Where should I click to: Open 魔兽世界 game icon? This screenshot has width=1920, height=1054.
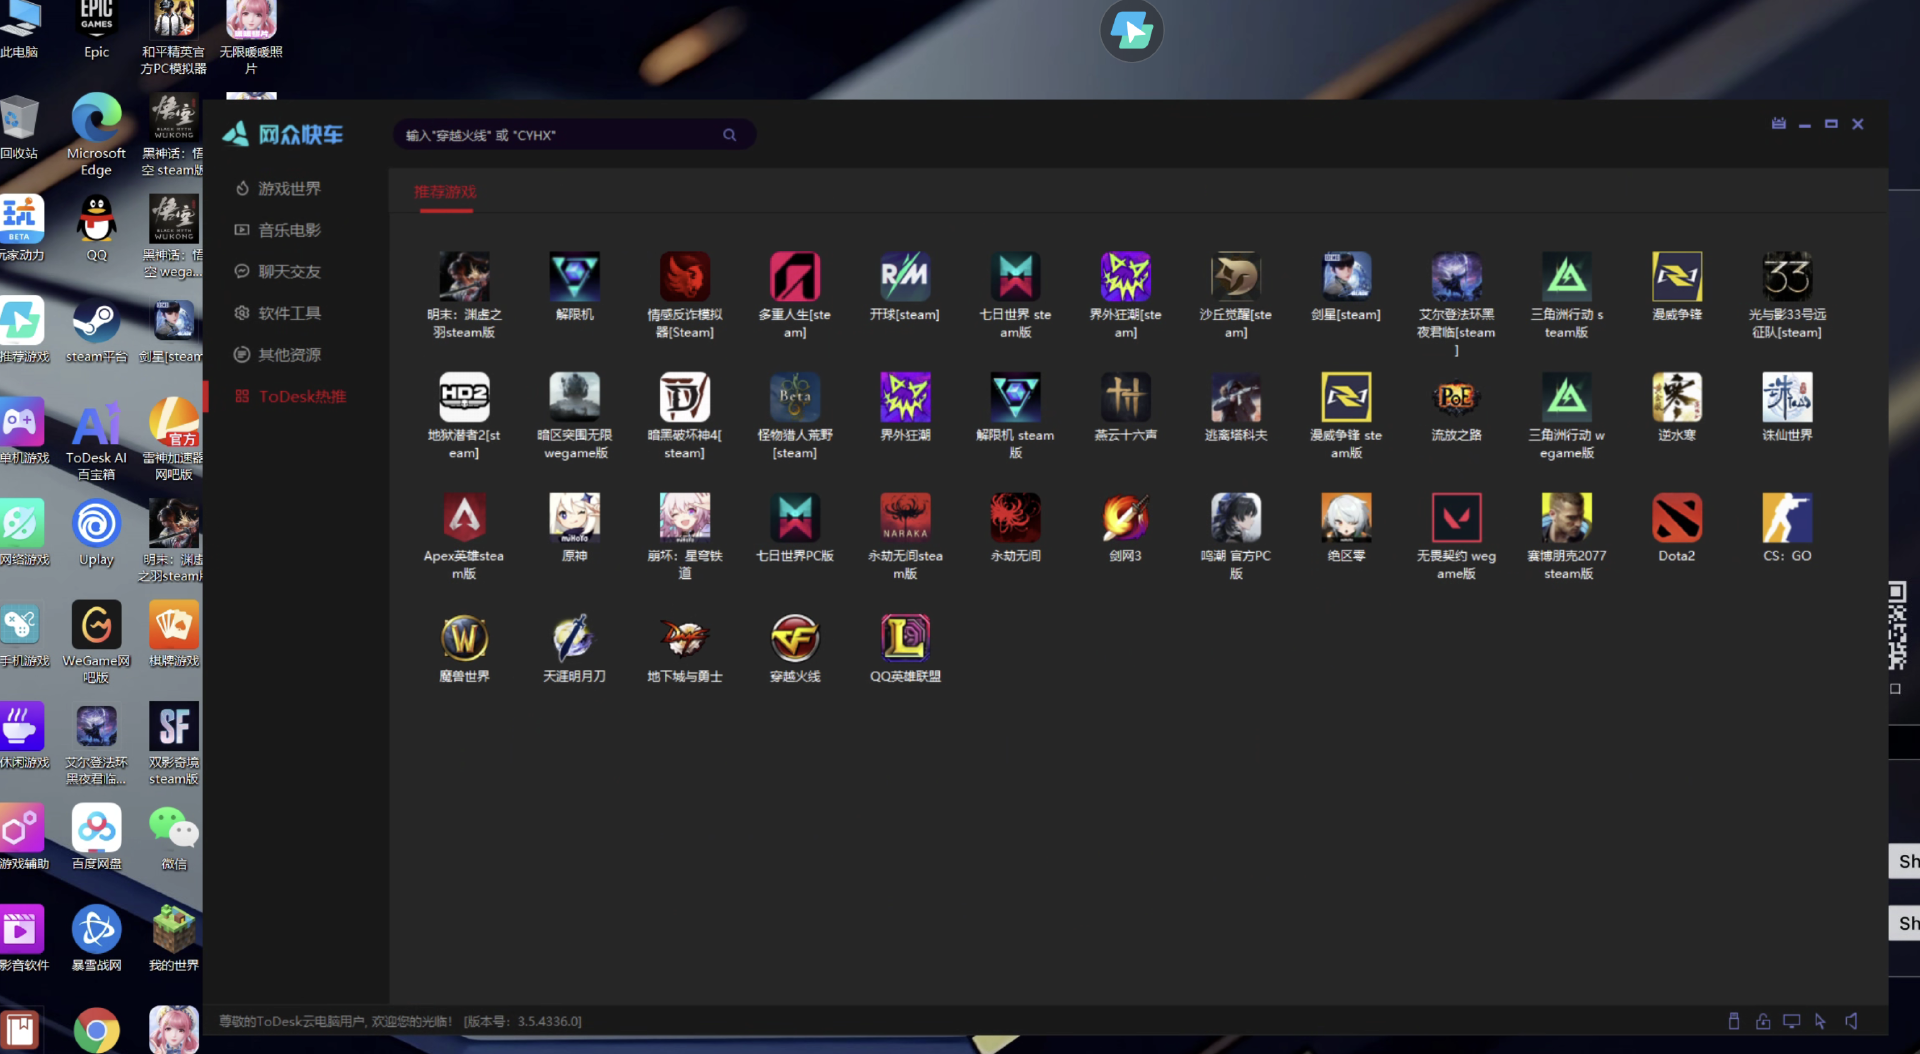point(464,639)
